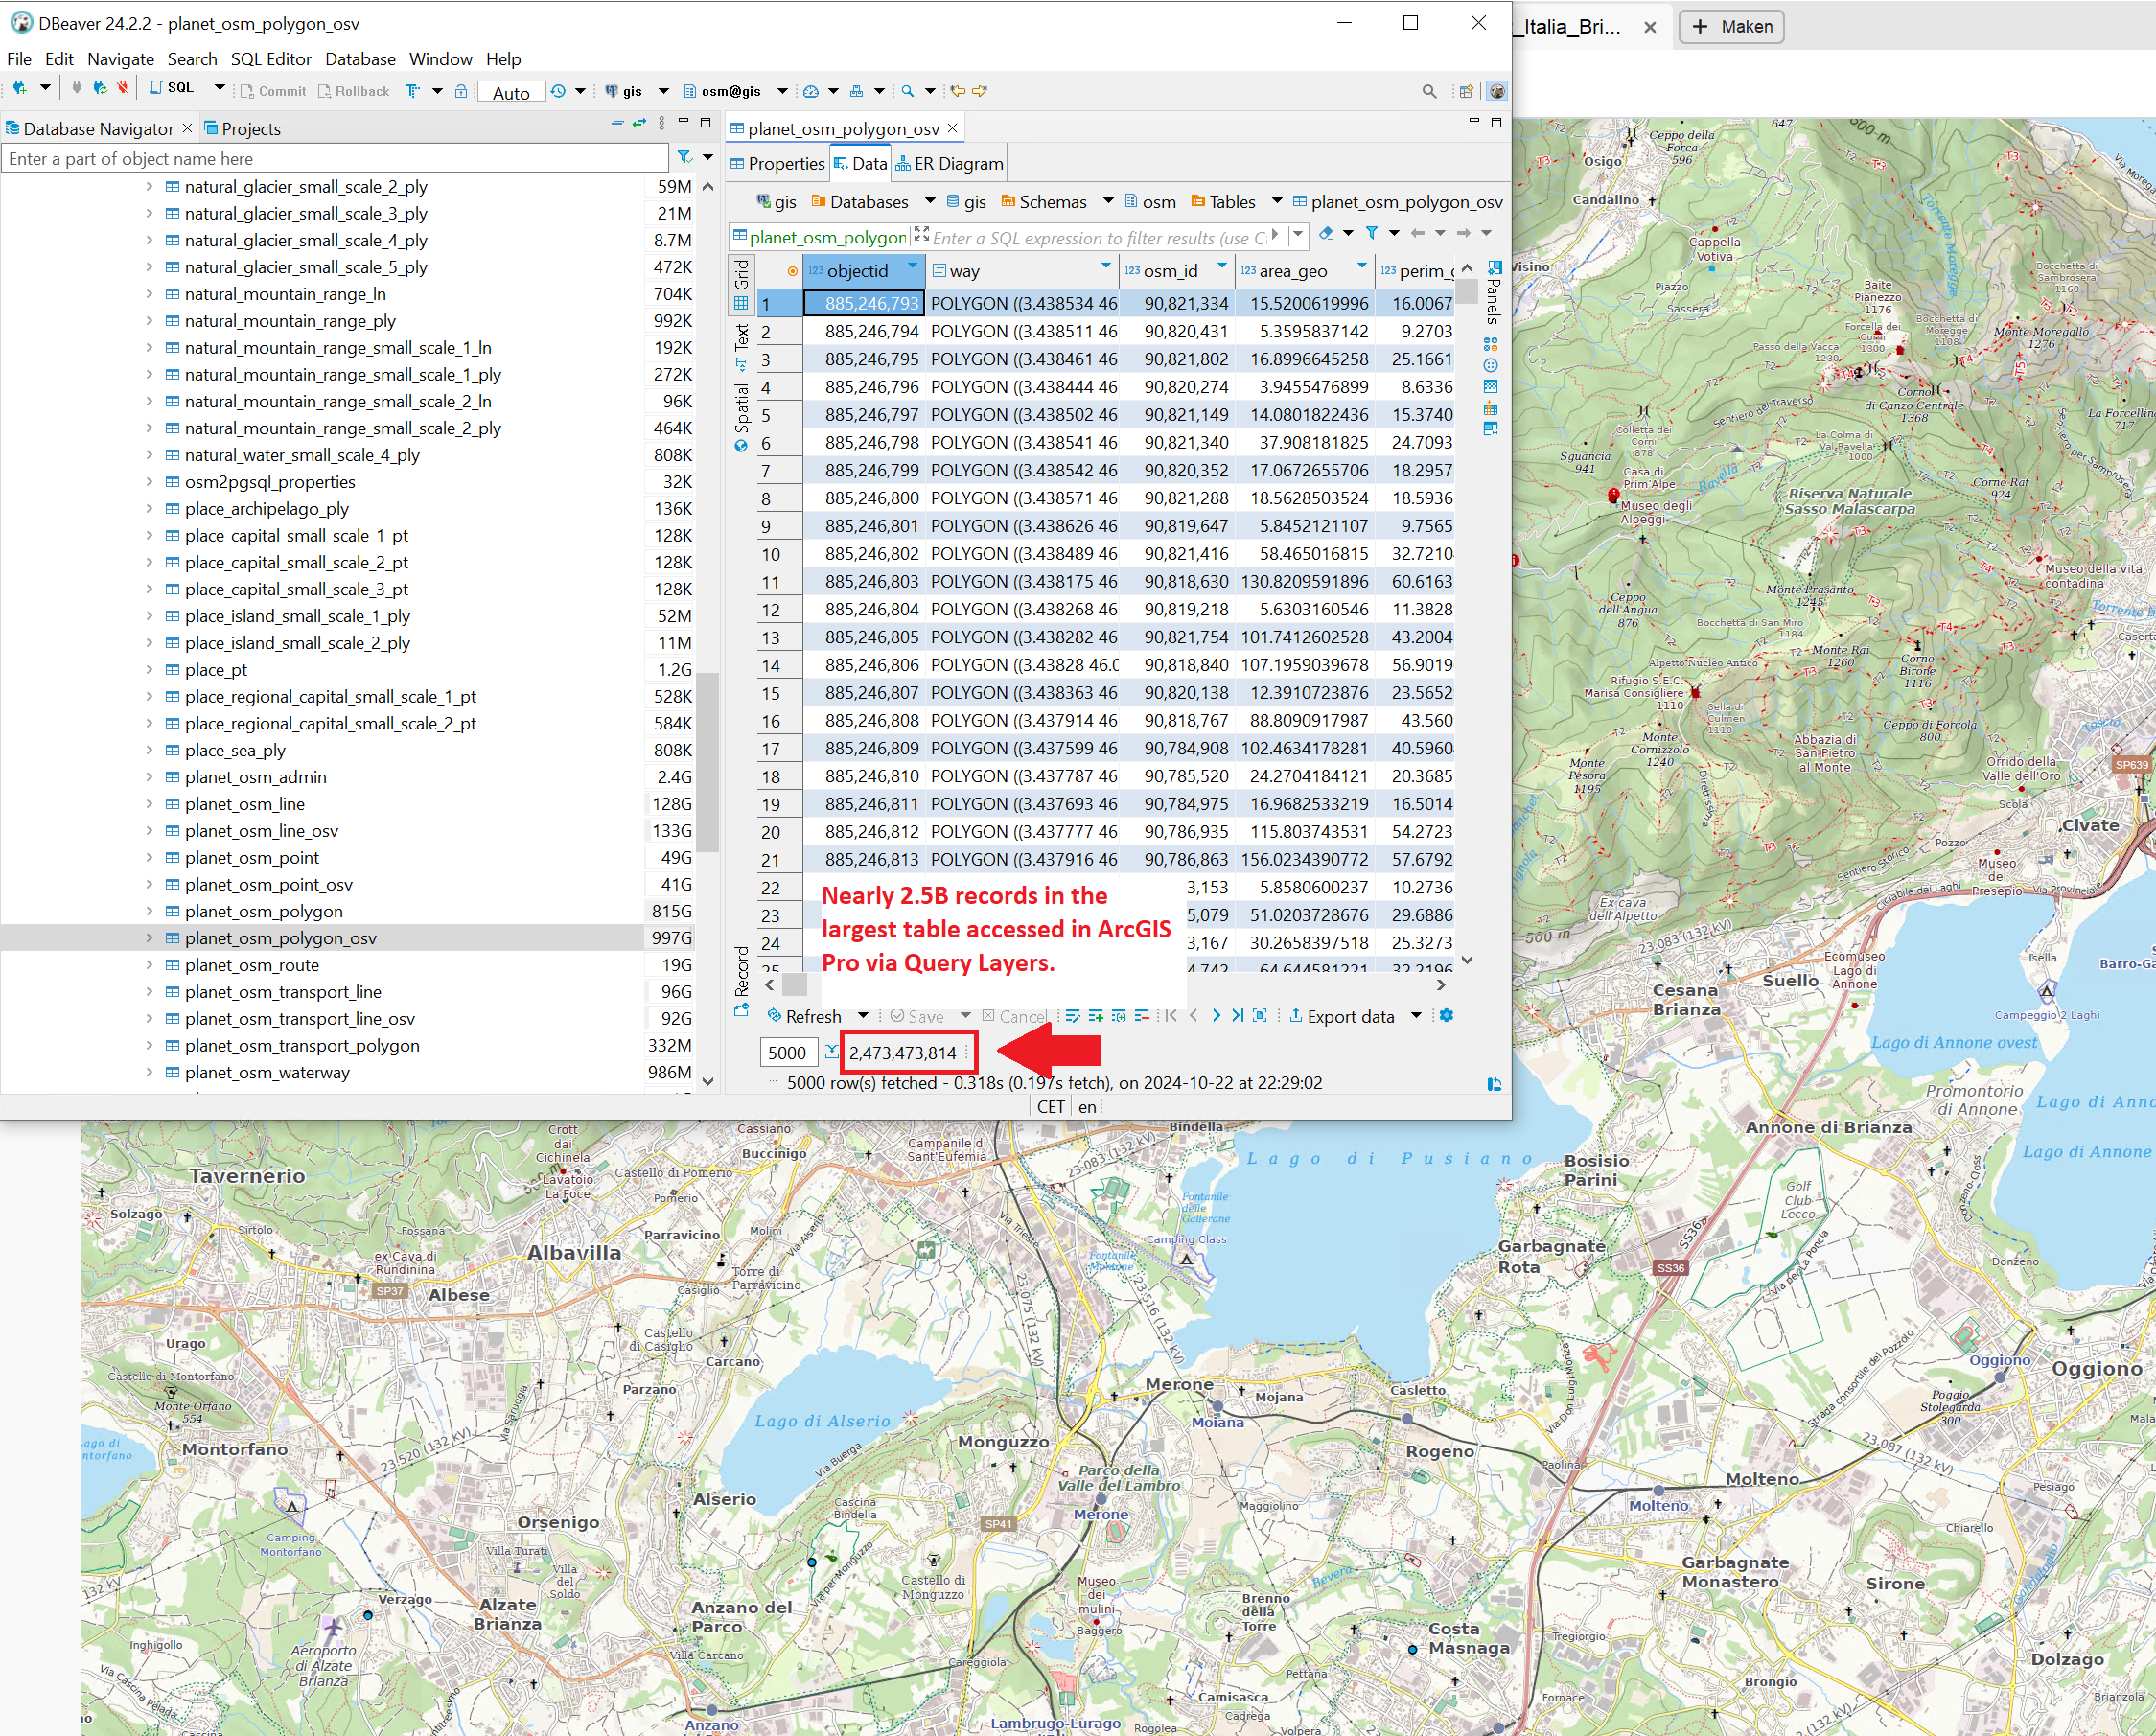Open the Refresh dropdown arrow
Viewport: 2156px width, 1736px height.
(x=864, y=1016)
